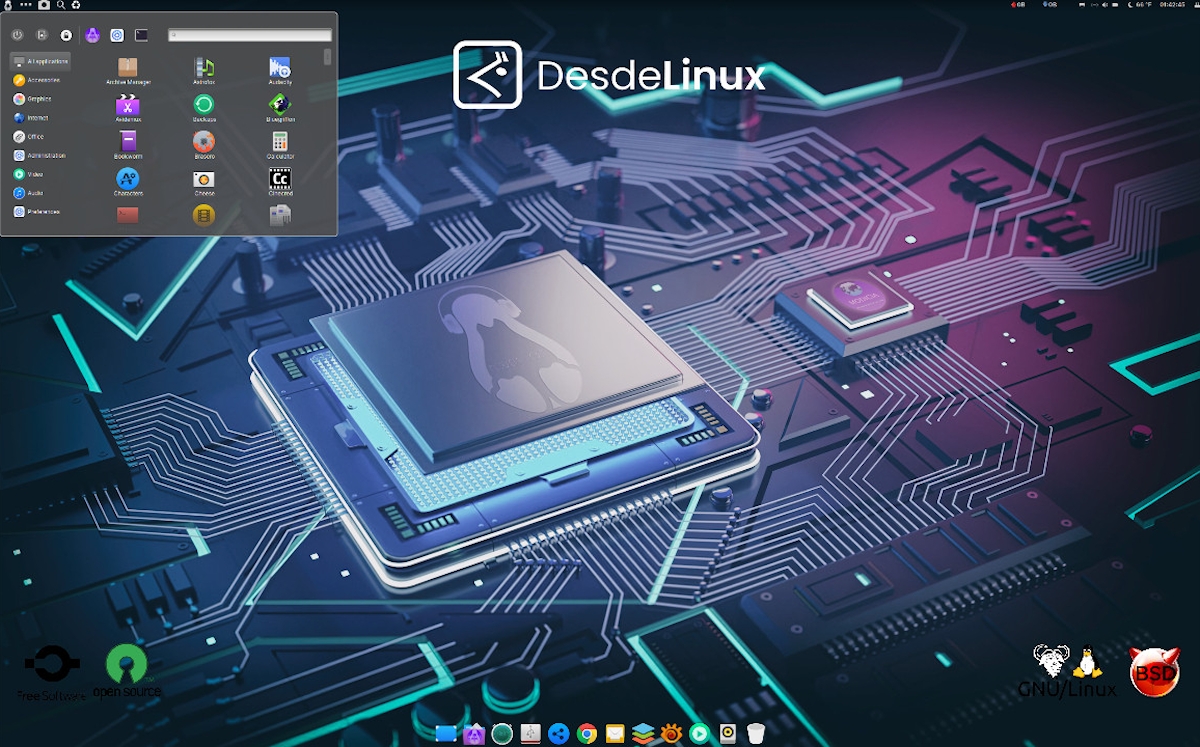Launch Google Chrome from the dock
The height and width of the screenshot is (747, 1200).
point(587,734)
